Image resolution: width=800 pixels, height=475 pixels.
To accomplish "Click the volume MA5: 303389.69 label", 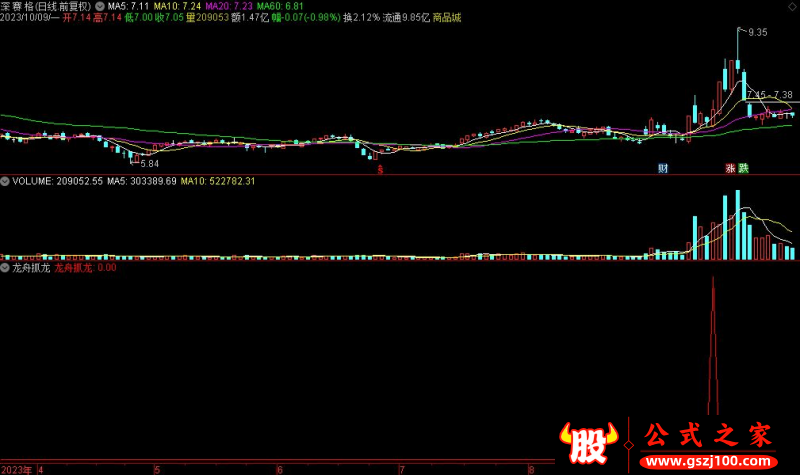I will click(x=142, y=181).
